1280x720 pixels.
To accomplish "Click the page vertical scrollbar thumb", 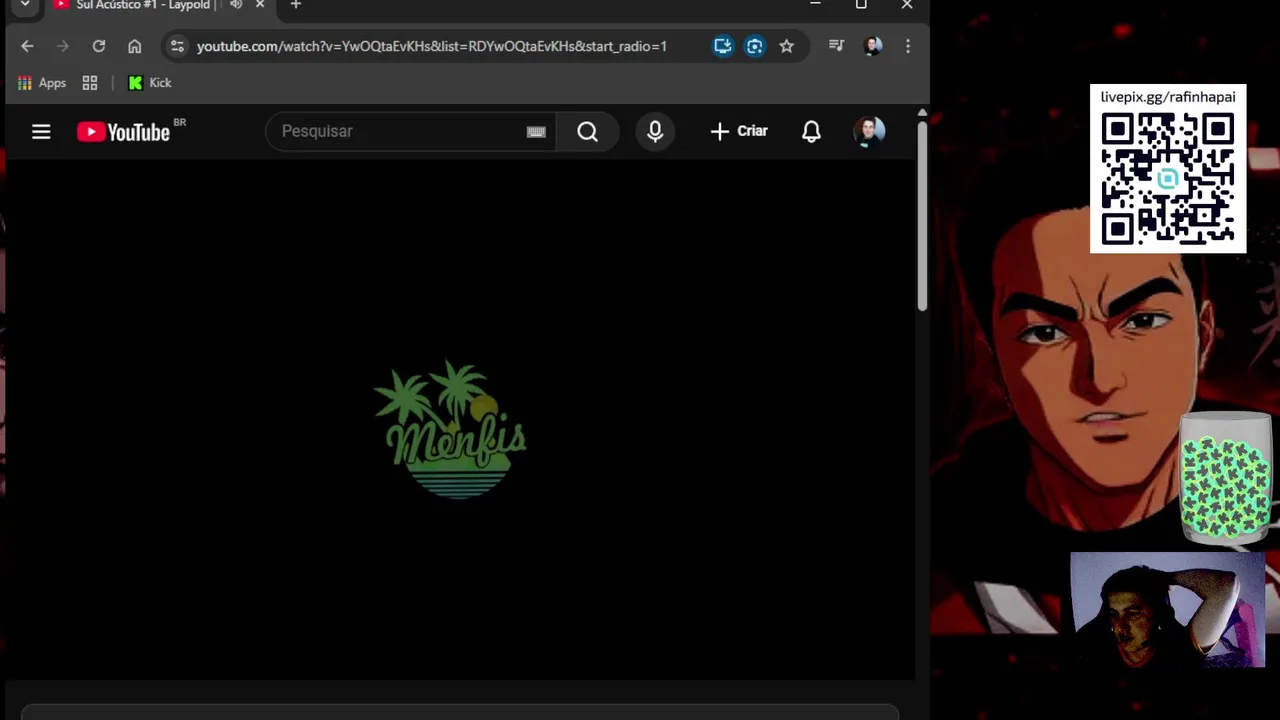I will coord(922,216).
